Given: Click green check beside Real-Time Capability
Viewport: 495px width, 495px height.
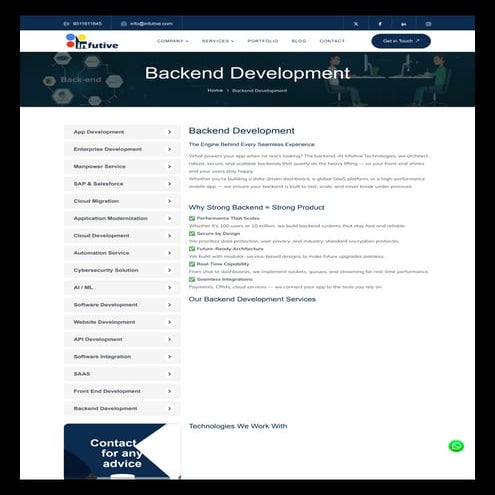Looking at the screenshot, I should 192,264.
